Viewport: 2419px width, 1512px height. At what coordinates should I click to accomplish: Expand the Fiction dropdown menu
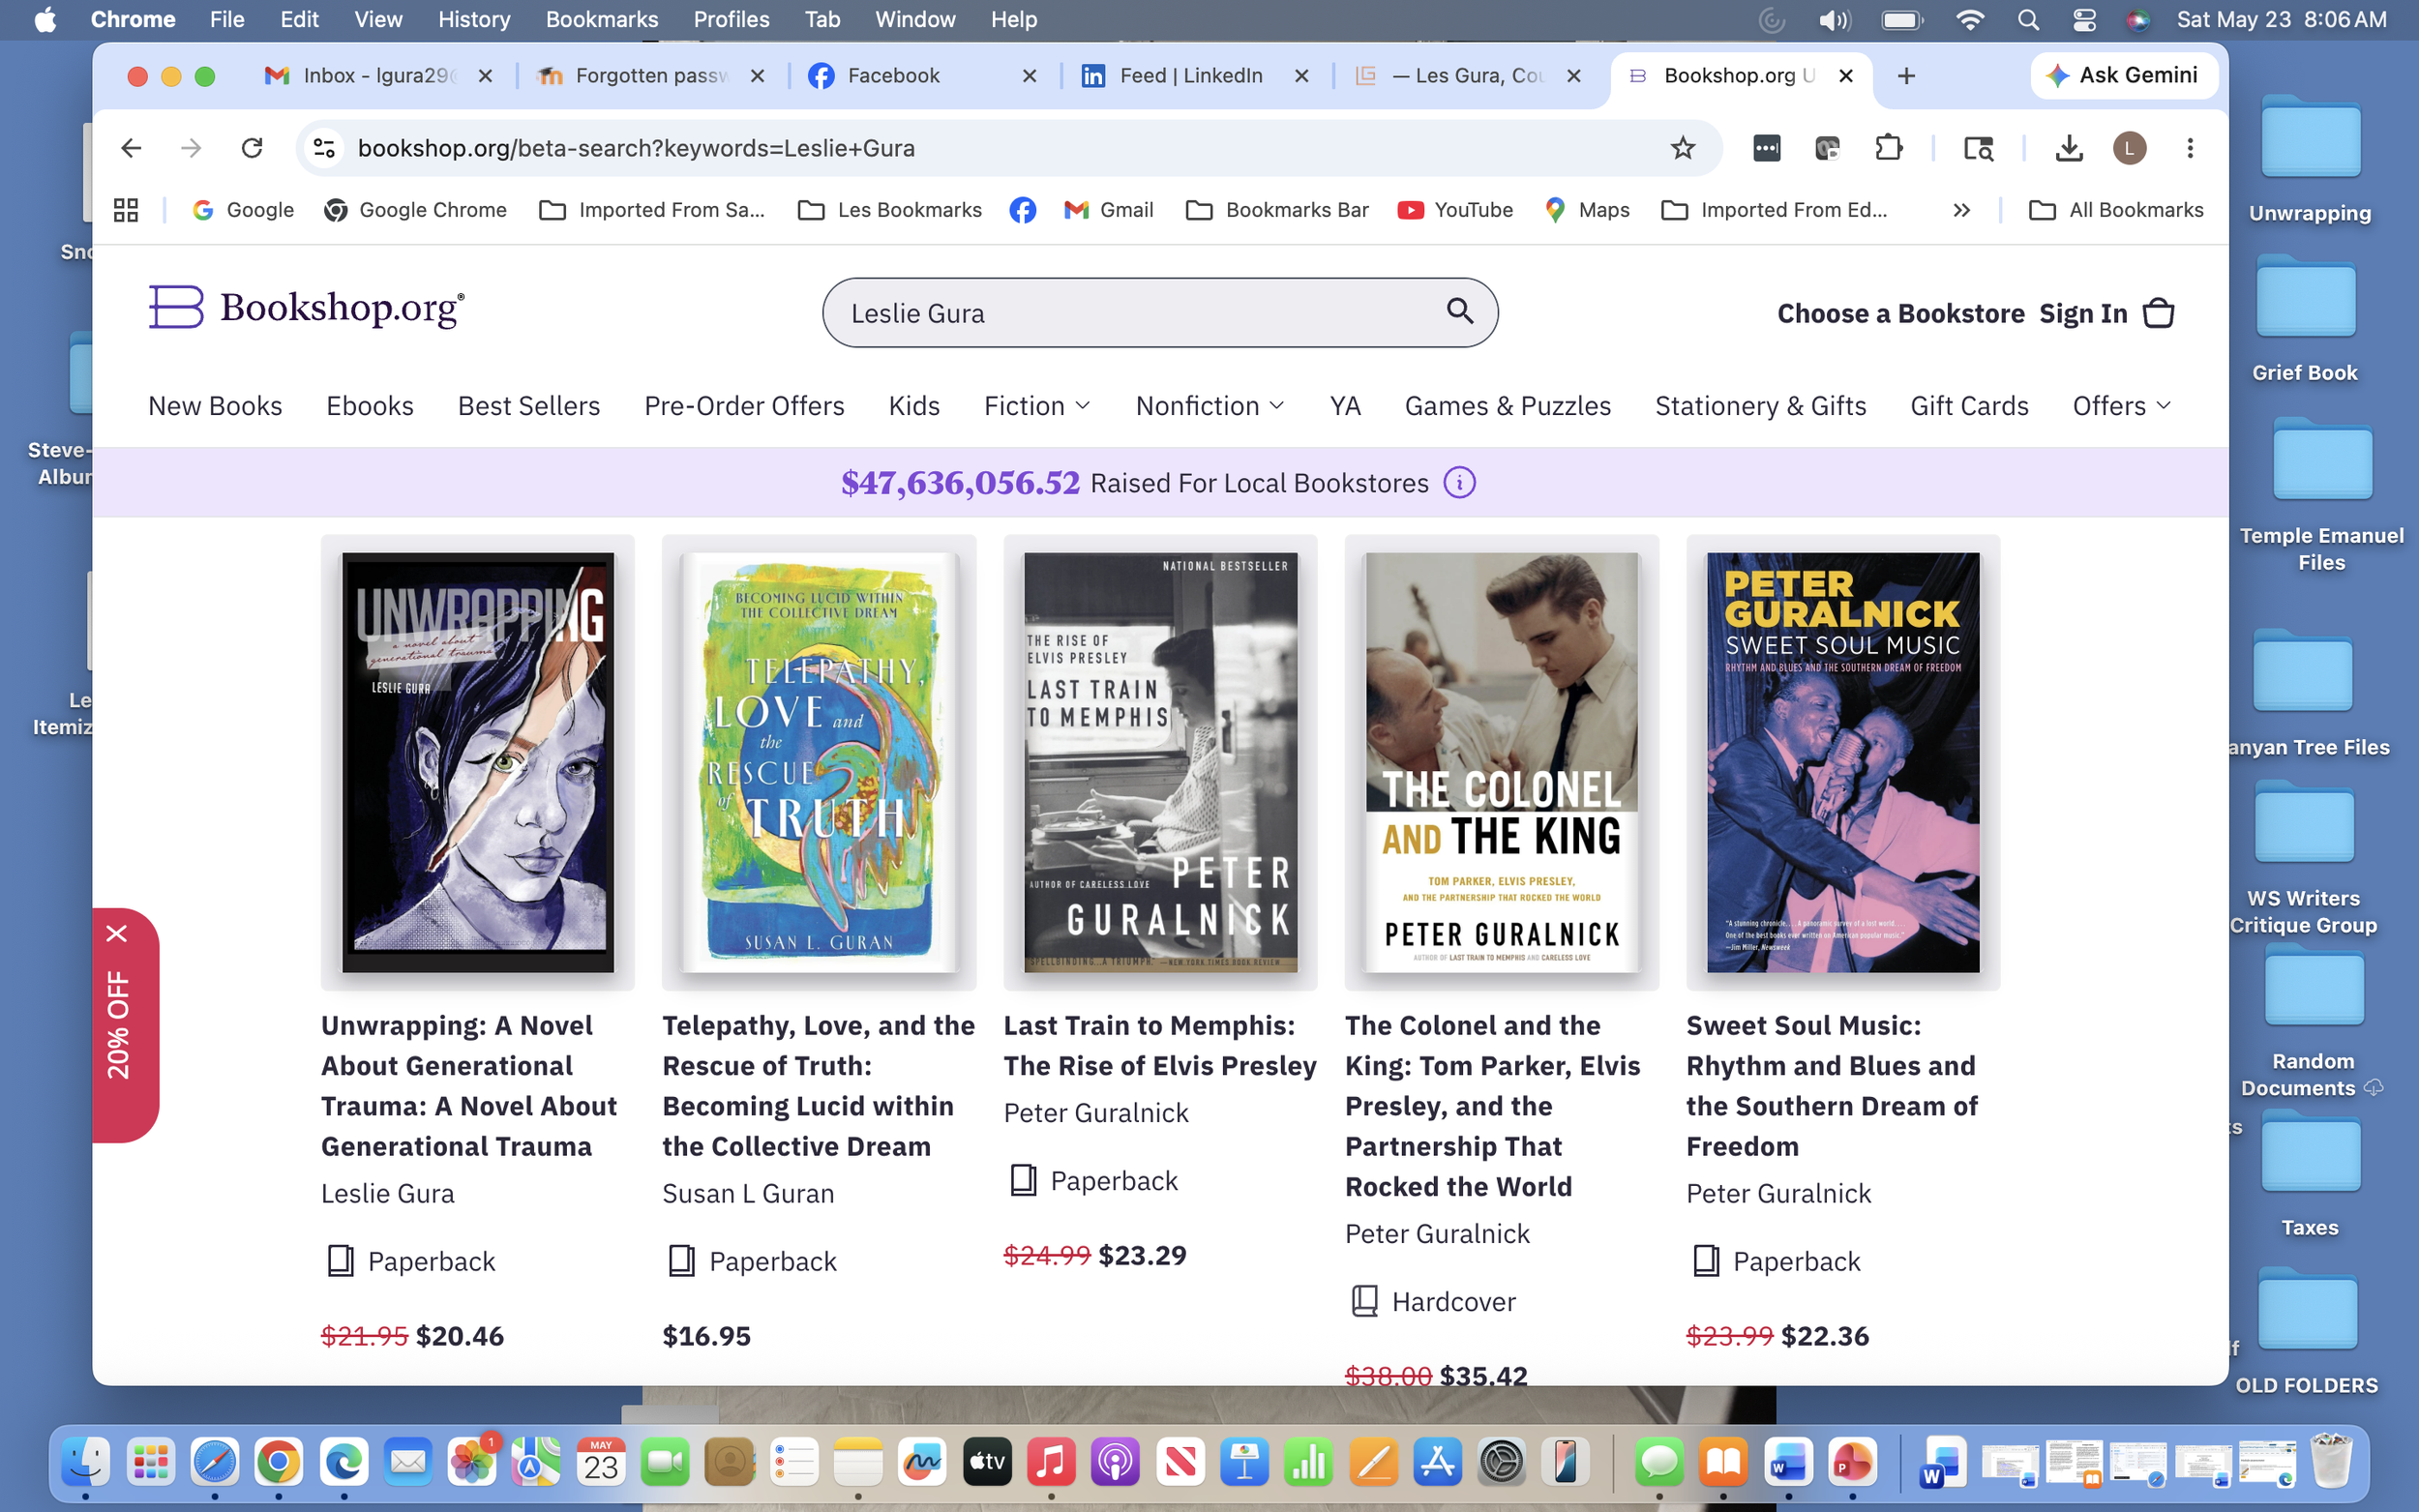tap(1037, 406)
